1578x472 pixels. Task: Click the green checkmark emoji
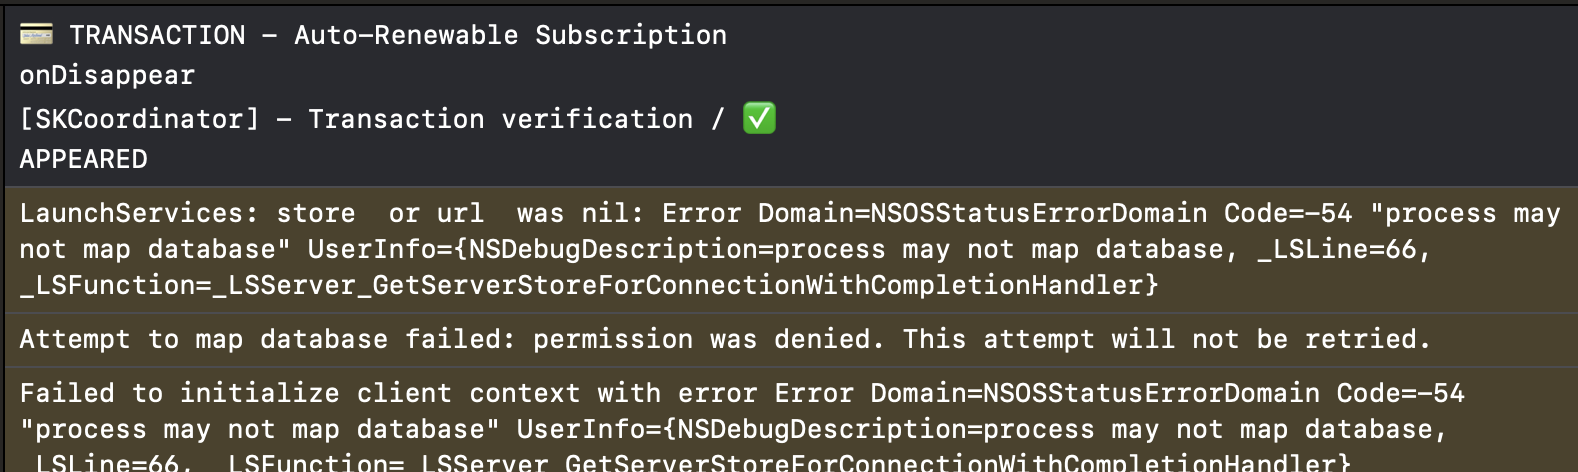pos(759,119)
